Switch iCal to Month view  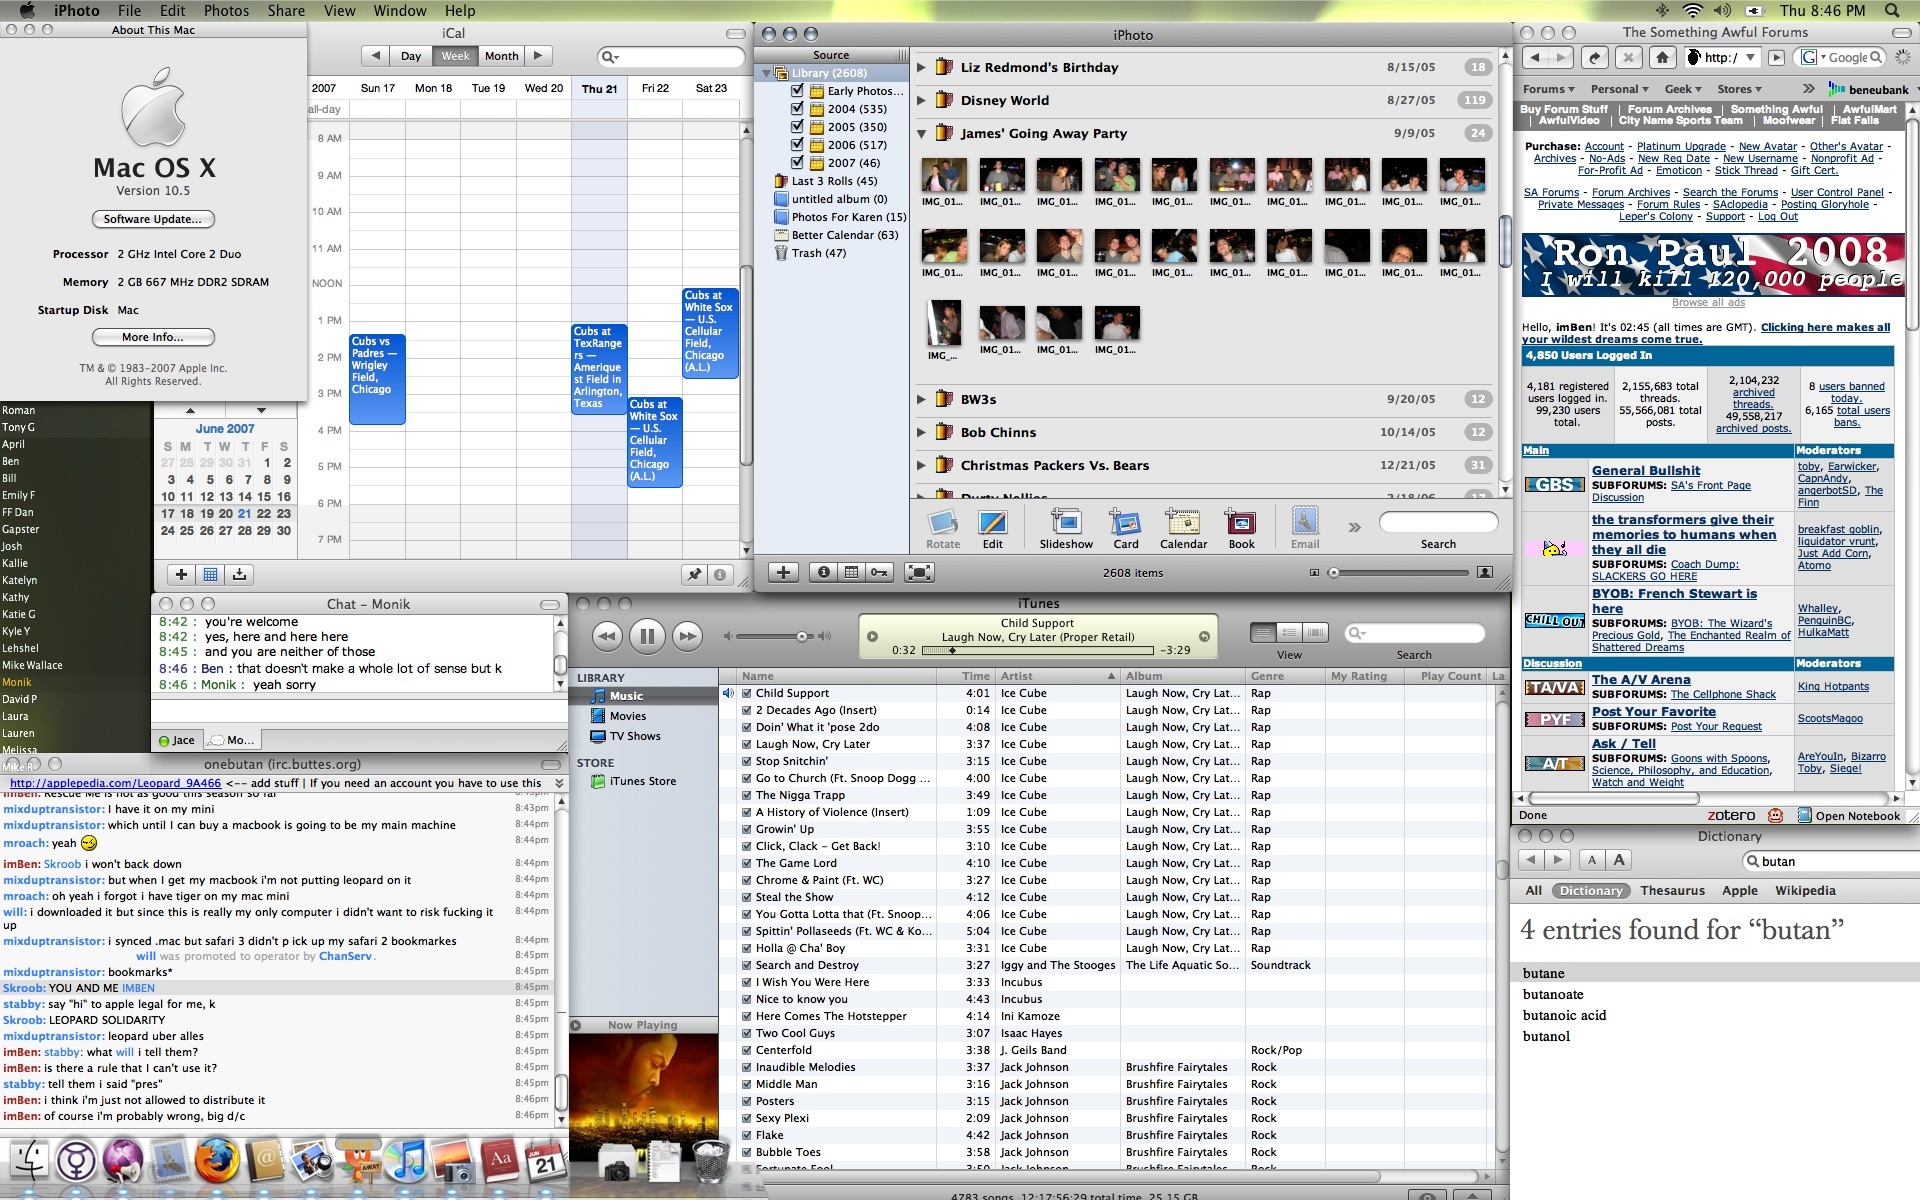(x=501, y=56)
